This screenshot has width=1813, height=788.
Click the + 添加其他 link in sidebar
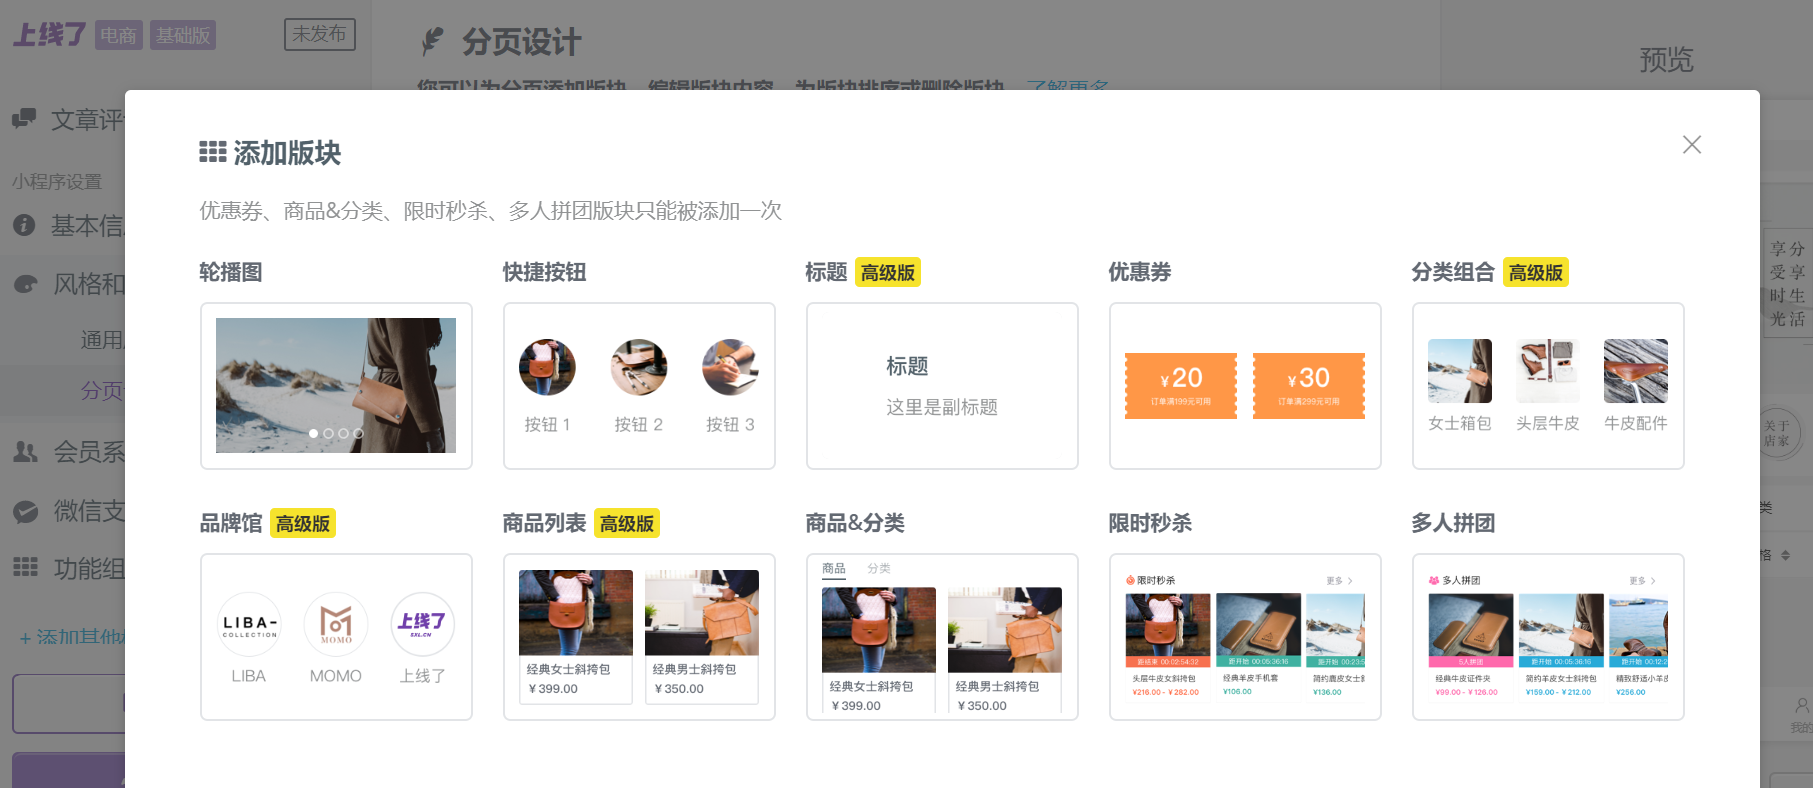(x=72, y=637)
